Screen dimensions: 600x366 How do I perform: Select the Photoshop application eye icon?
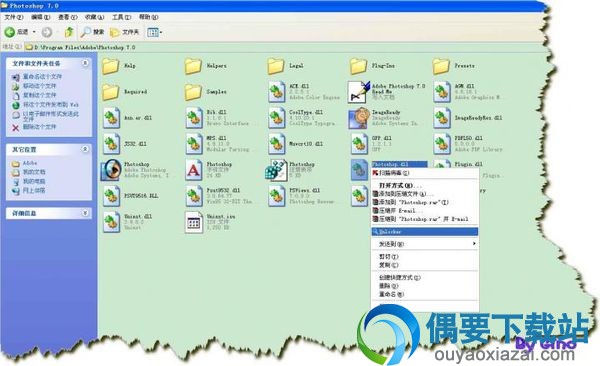[x=111, y=170]
